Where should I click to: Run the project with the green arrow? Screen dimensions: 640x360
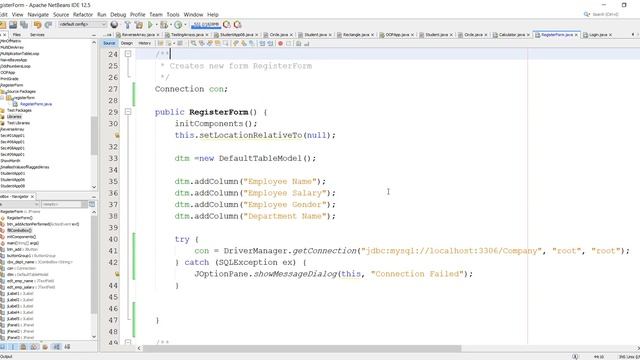(x=150, y=25)
